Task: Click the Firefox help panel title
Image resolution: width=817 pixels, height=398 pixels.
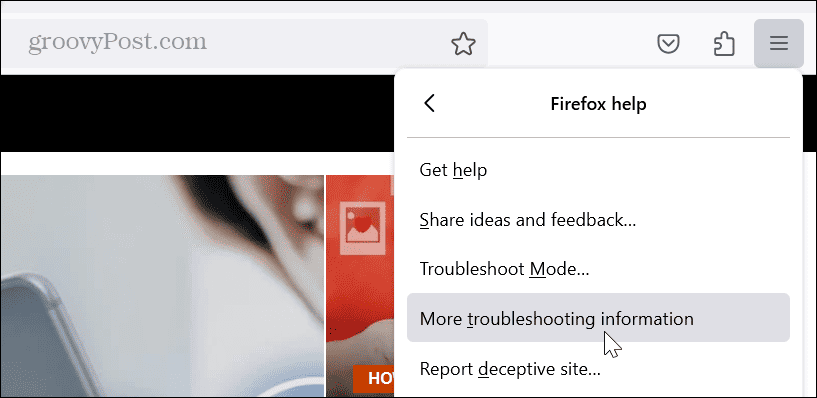Action: [598, 104]
